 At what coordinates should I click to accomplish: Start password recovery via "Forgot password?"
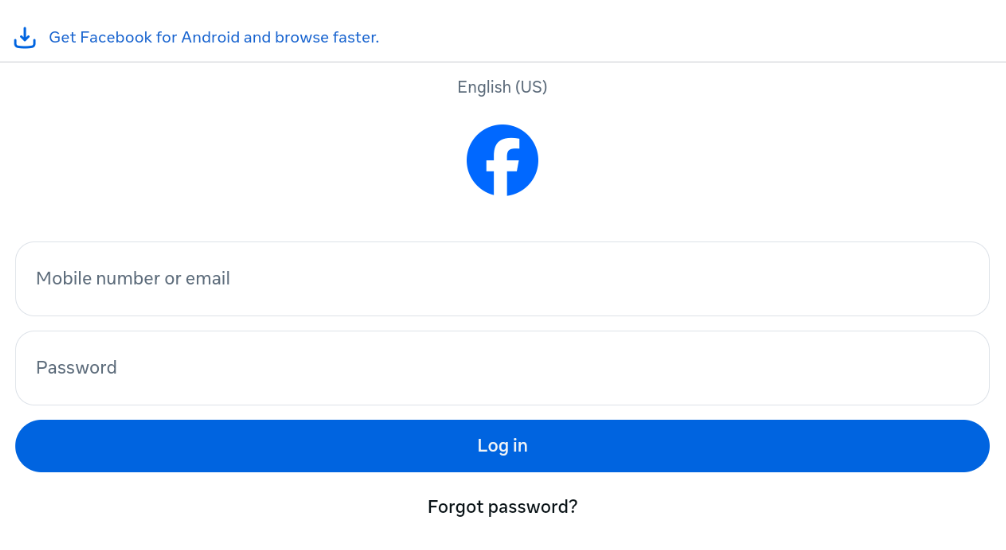pos(502,507)
